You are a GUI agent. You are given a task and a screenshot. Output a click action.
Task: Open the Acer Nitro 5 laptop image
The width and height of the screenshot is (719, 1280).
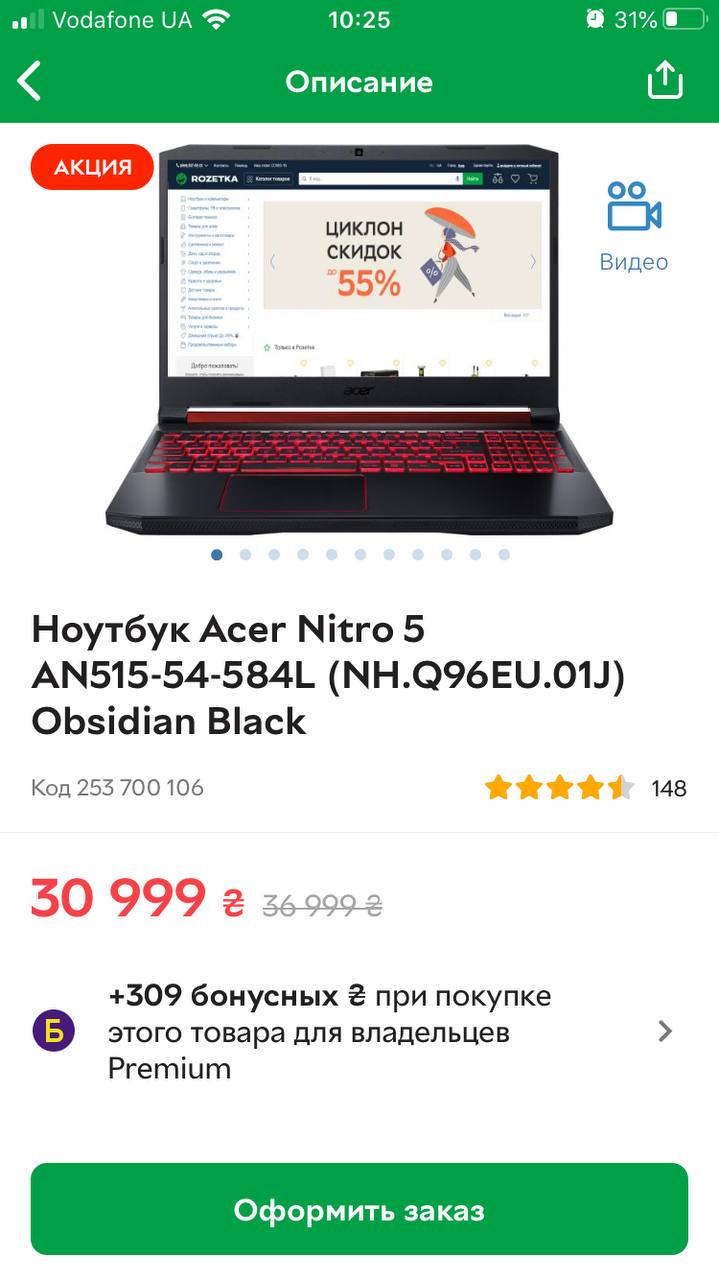click(x=359, y=340)
